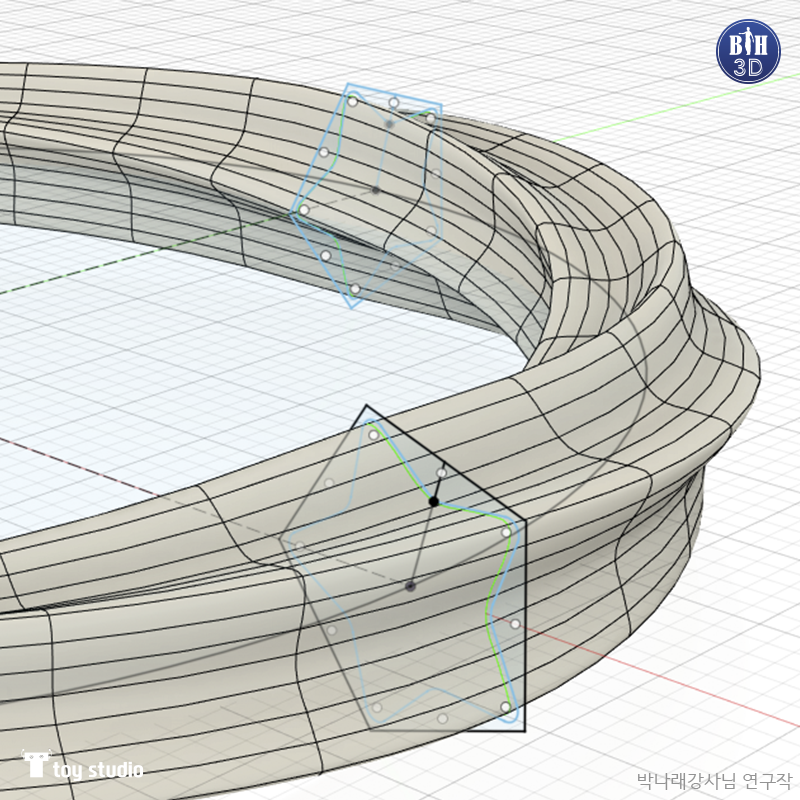Pick the center point of lower star profile
The image size is (800, 800).
(x=410, y=586)
